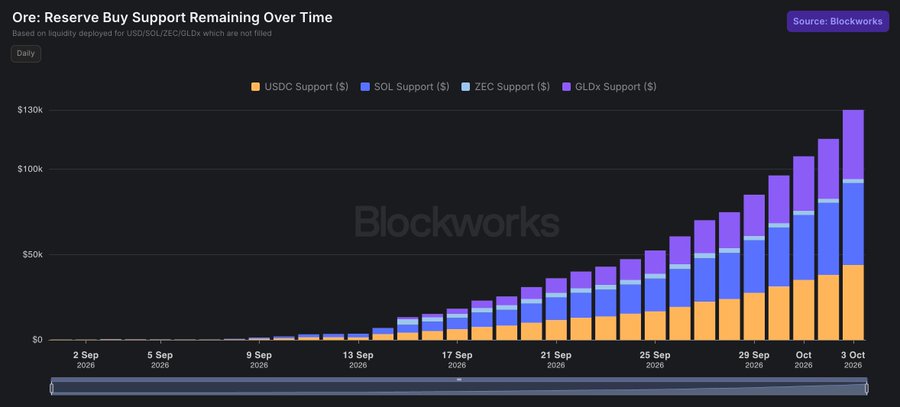This screenshot has width=900, height=407.
Task: Click the Source: Blockworks button
Action: pos(837,21)
